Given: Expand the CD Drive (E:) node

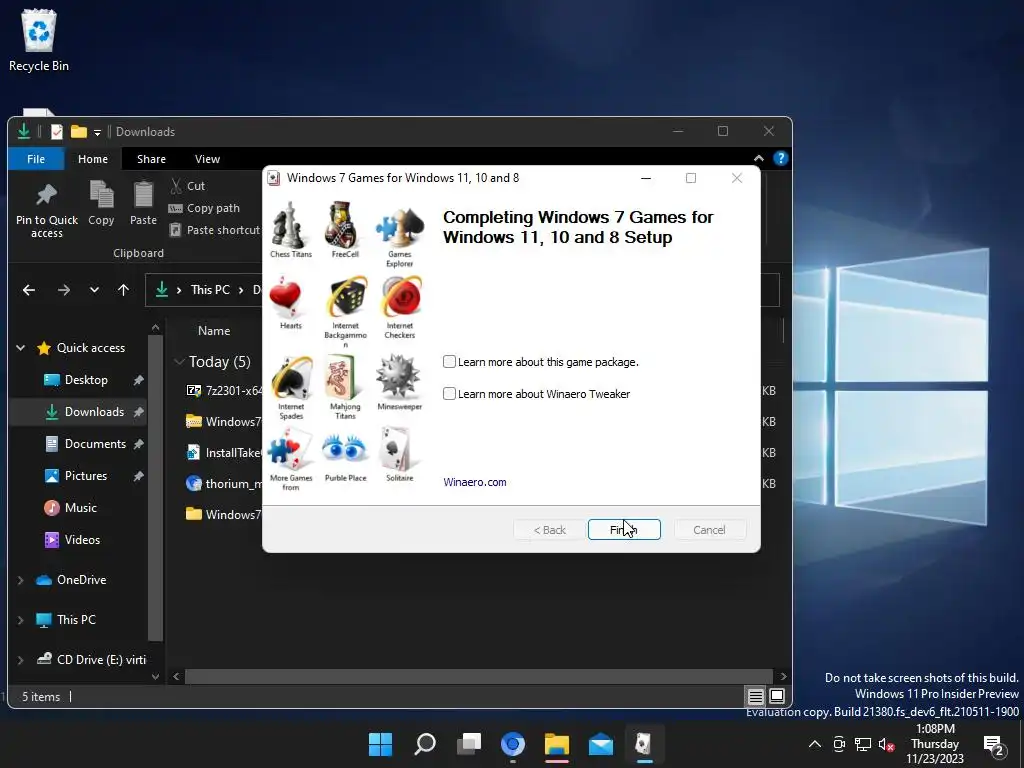Looking at the screenshot, I should 21,660.
